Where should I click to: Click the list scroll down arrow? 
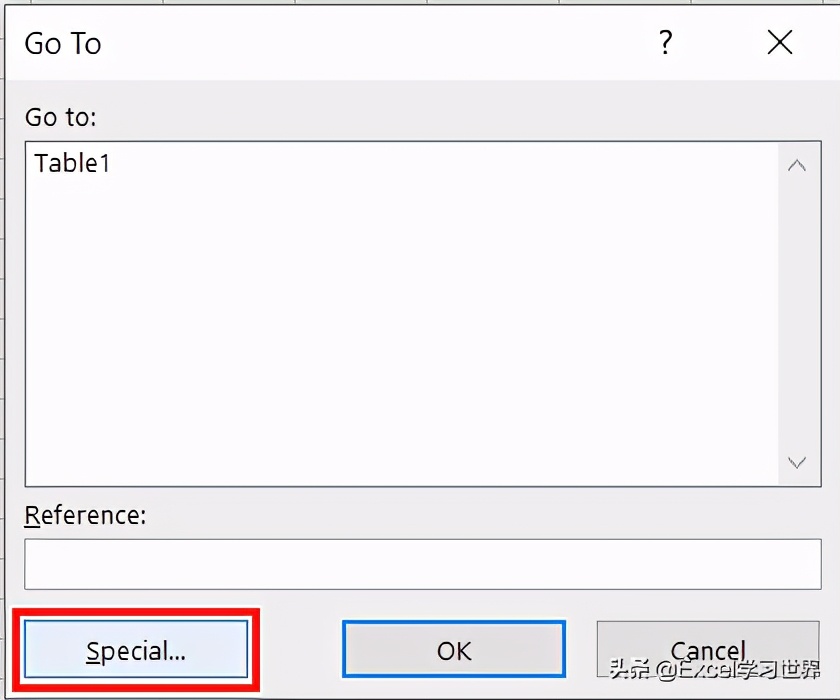coord(797,462)
